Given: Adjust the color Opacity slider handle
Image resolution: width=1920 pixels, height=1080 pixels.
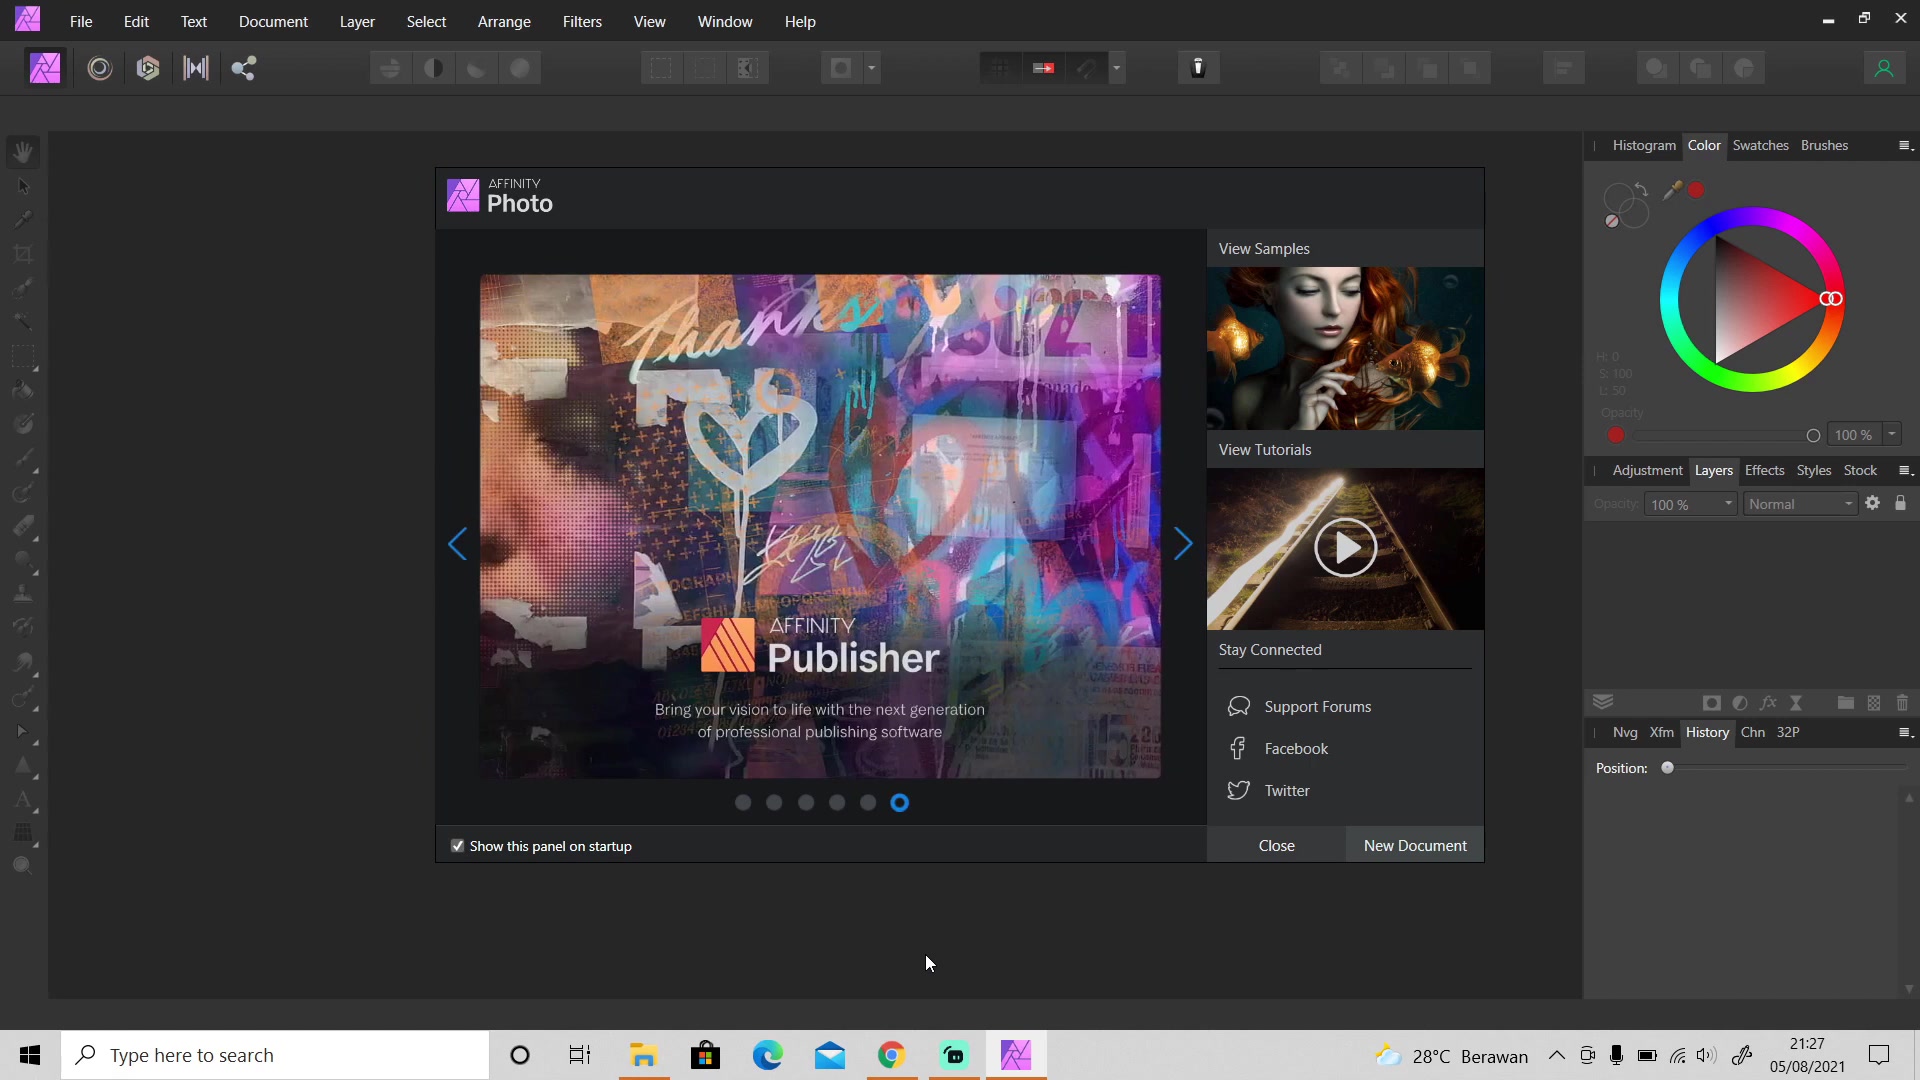Looking at the screenshot, I should 1813,435.
